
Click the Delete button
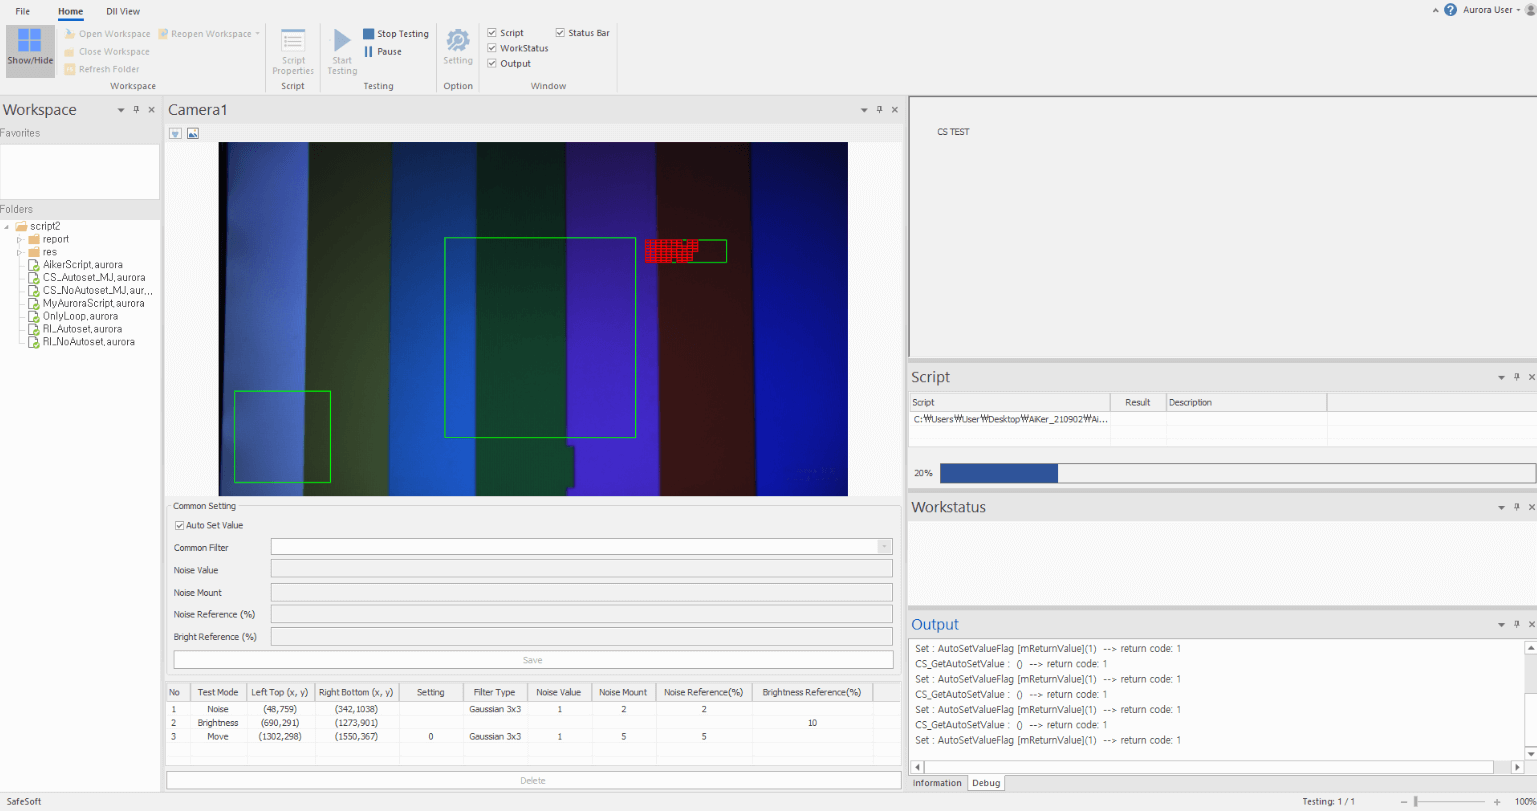pyautogui.click(x=533, y=780)
